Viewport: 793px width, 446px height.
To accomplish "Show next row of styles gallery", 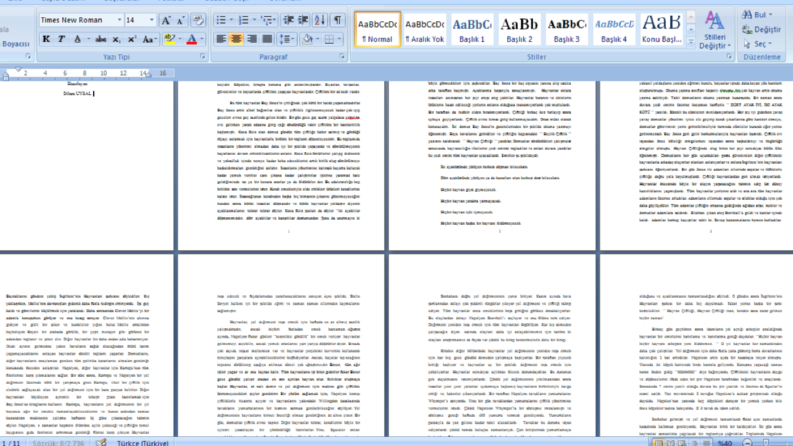I will (691, 29).
